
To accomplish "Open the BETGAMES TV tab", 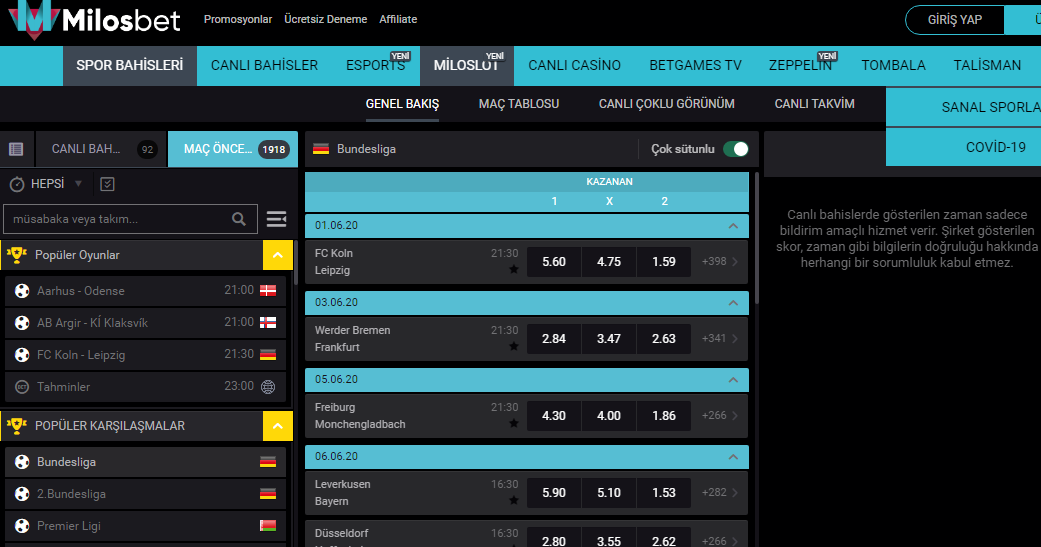I will (695, 66).
